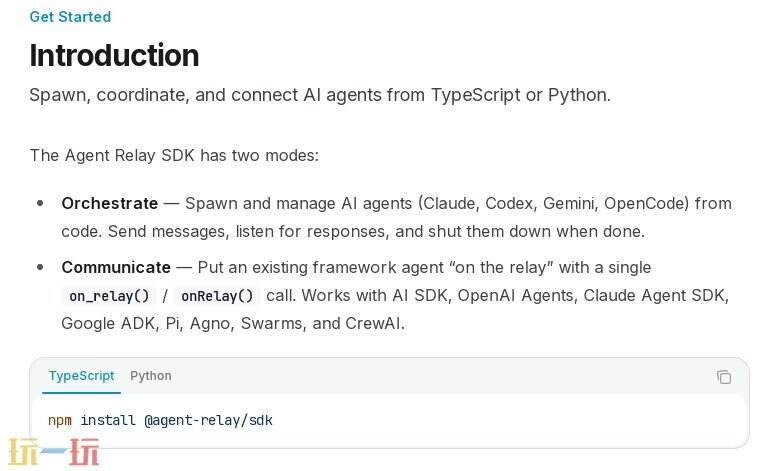Click the Claude Agent SDK text
The height and width of the screenshot is (471, 766).
[656, 295]
